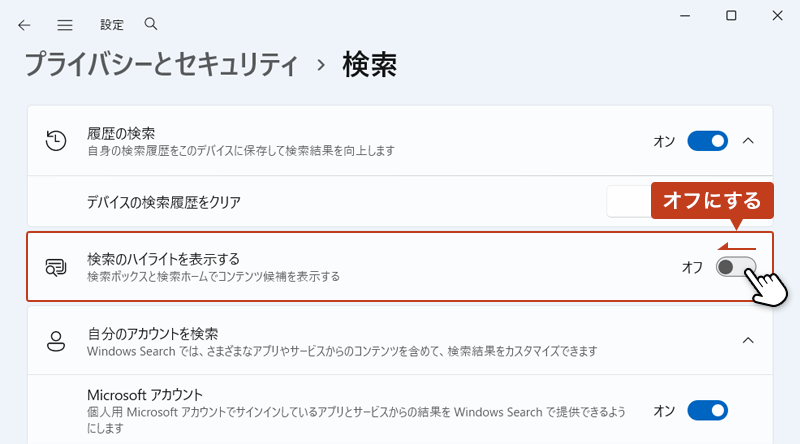Disable the Microsoft アカウント toggle

pos(707,410)
